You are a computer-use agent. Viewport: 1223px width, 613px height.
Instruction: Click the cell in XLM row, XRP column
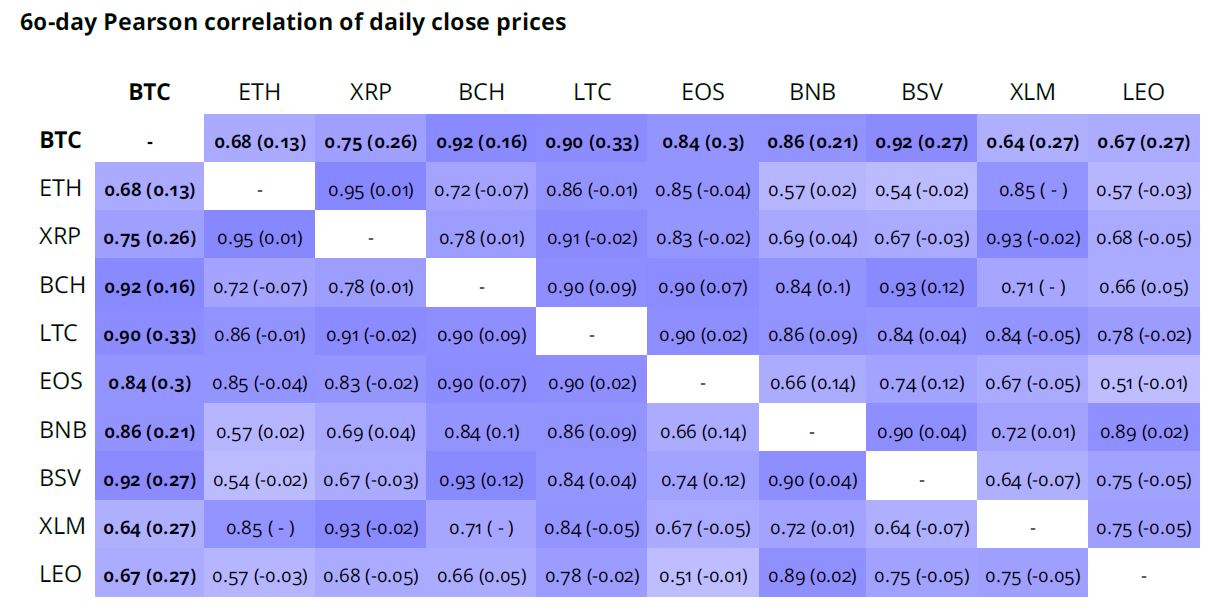pos(370,528)
